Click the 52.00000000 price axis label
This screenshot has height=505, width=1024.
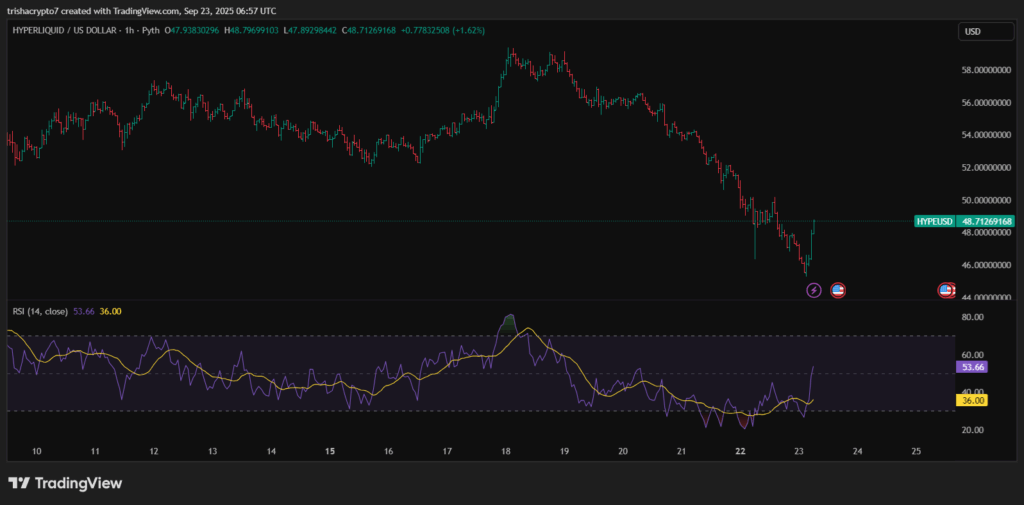click(987, 167)
